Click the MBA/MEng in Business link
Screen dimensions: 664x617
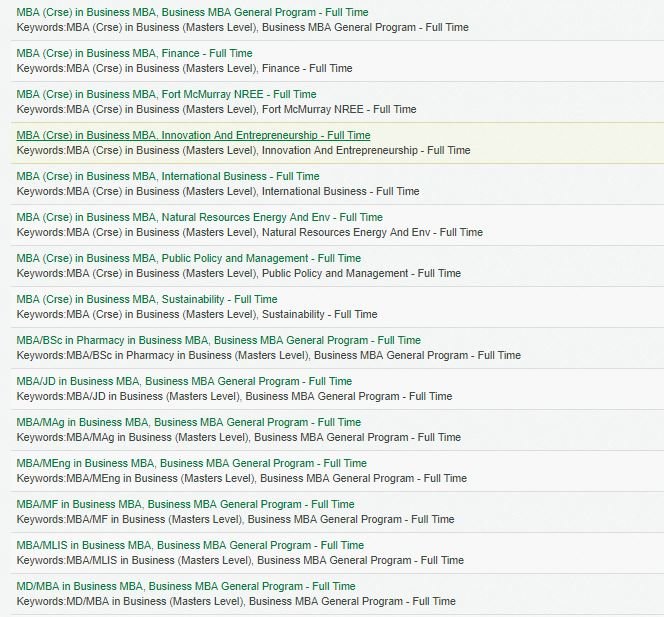[x=191, y=463]
